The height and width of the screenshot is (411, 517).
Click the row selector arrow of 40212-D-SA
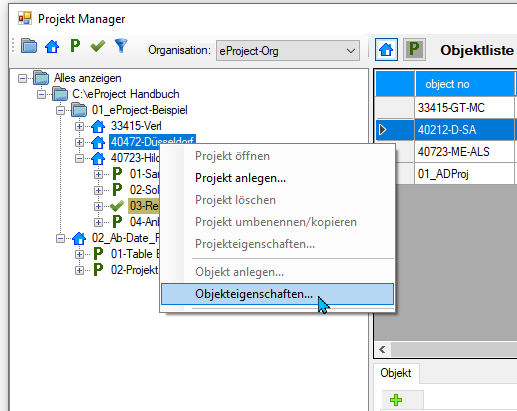(383, 130)
